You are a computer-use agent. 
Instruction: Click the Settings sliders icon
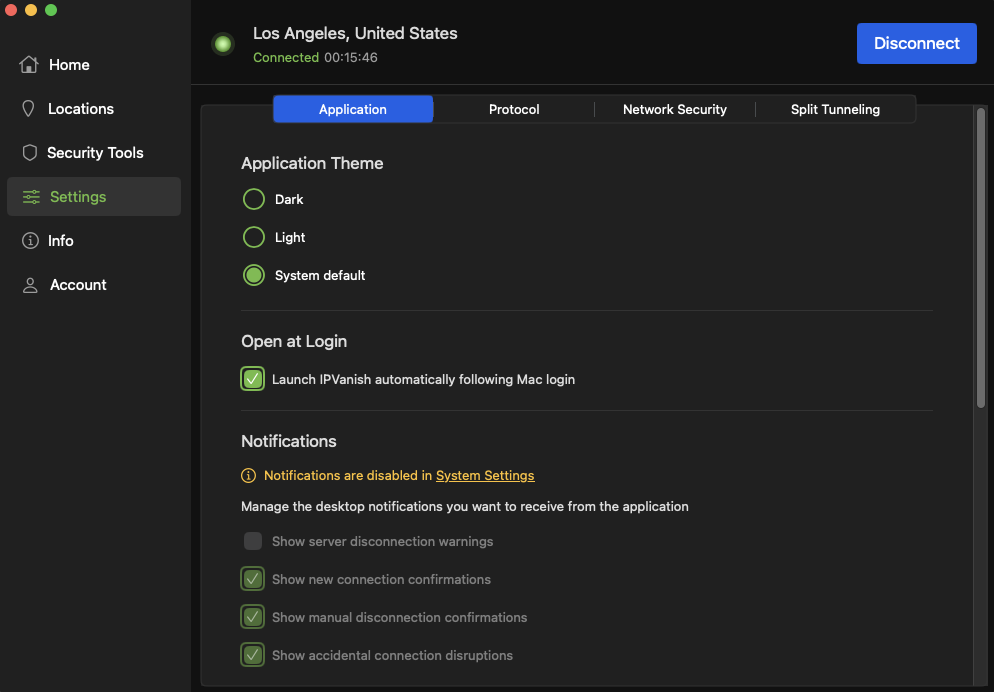[x=30, y=196]
